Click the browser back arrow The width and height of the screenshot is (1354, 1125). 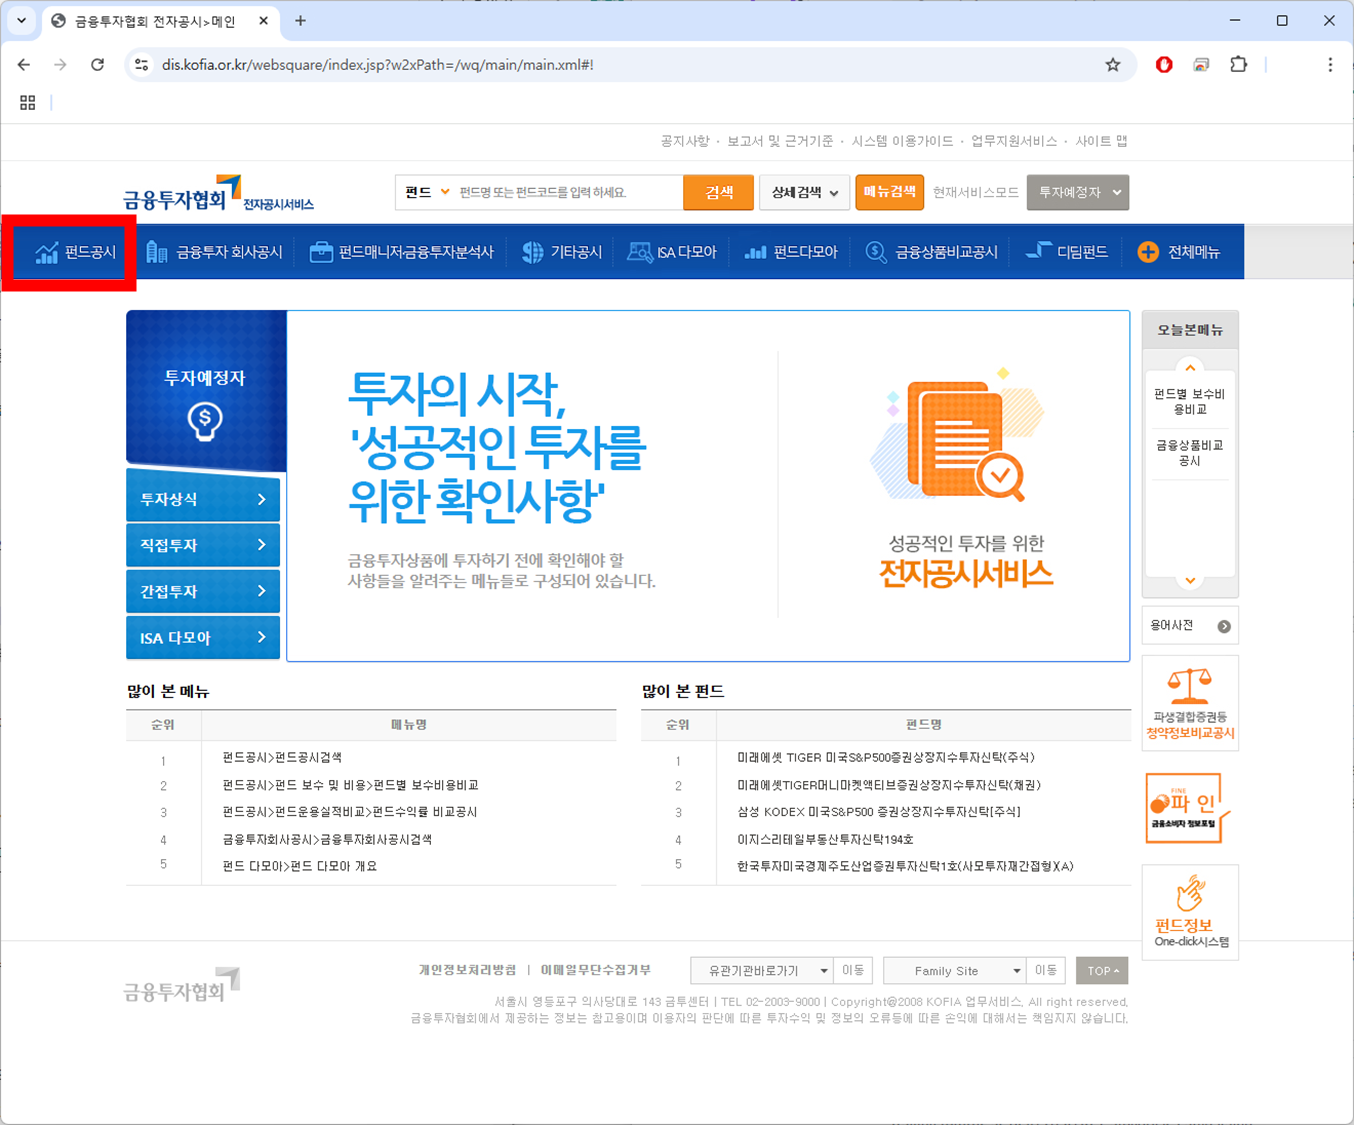(24, 65)
